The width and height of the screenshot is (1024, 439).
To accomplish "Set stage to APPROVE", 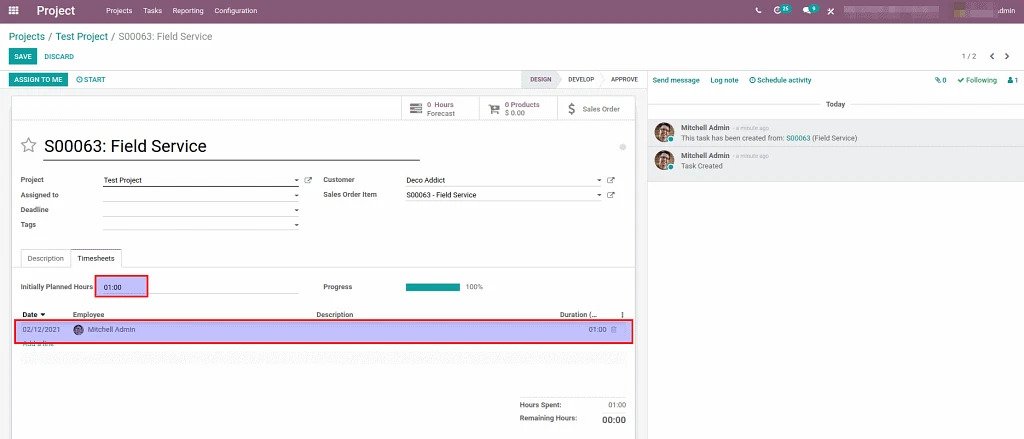I will pos(624,80).
